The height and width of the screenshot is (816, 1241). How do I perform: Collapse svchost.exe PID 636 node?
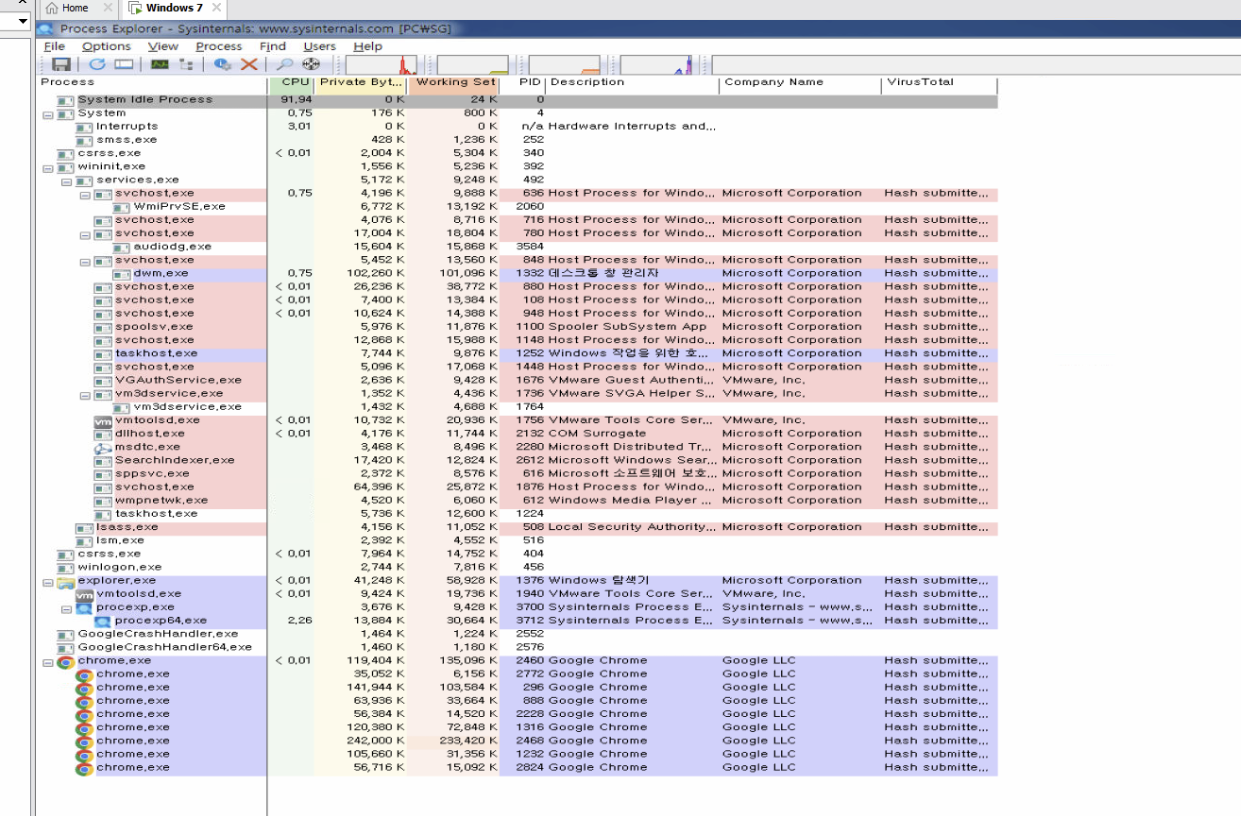85,194
